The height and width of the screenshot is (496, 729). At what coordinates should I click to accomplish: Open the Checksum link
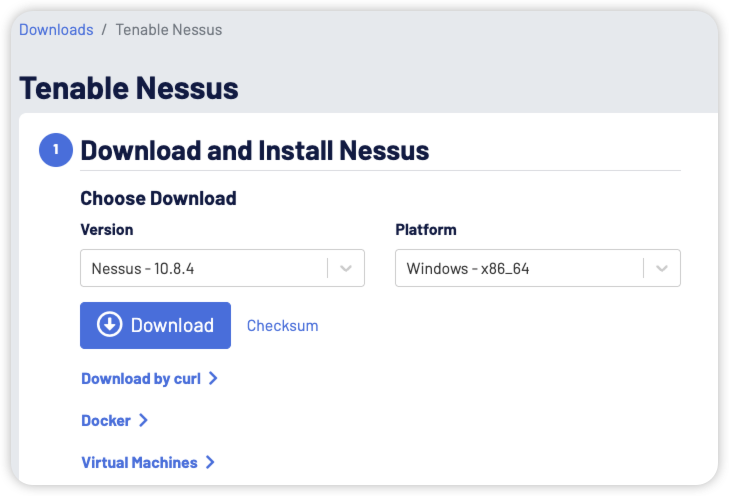point(282,326)
